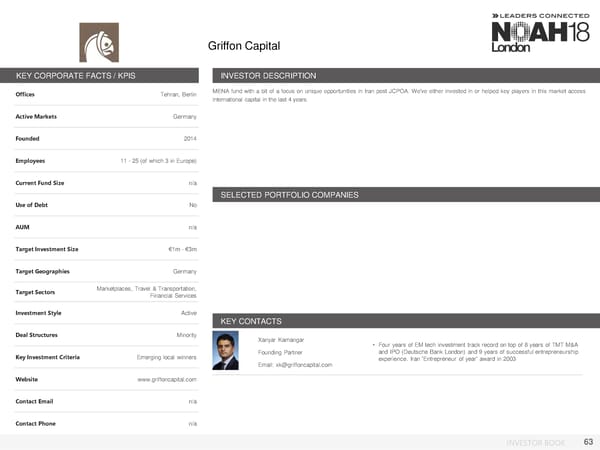
Task: Click the Investor Book footer label
Action: (537, 441)
